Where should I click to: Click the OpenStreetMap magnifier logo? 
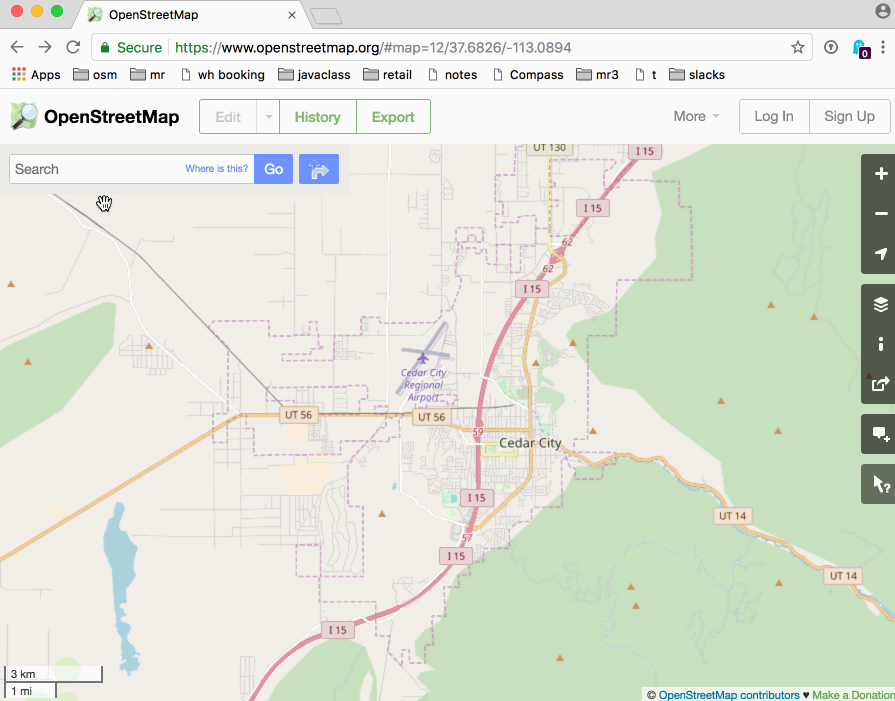point(24,116)
